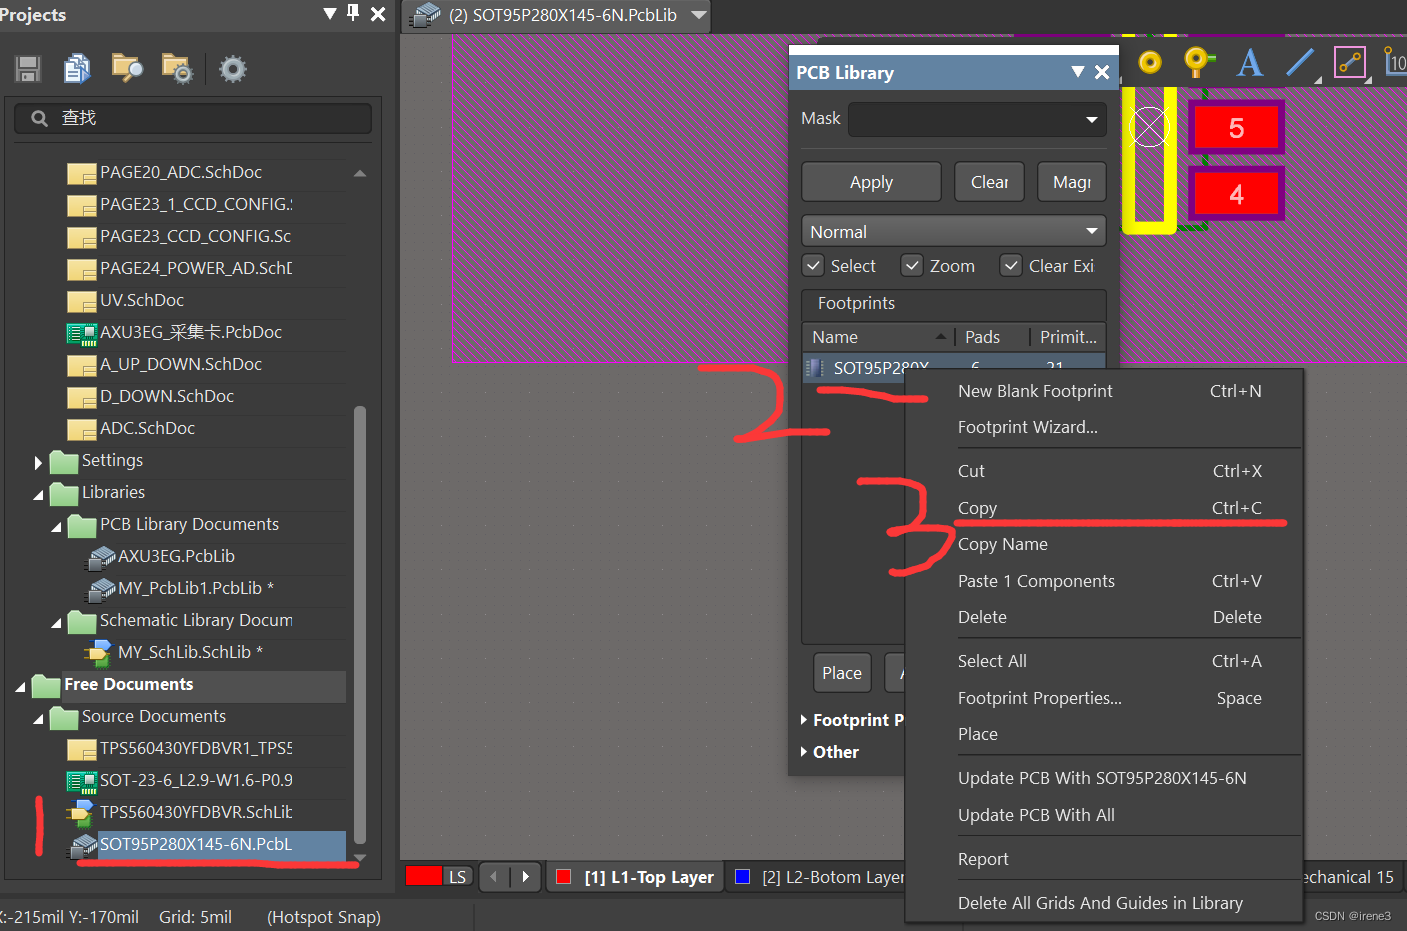Click the L2-Botom Layer blue swatch
The image size is (1407, 931).
pyautogui.click(x=742, y=877)
